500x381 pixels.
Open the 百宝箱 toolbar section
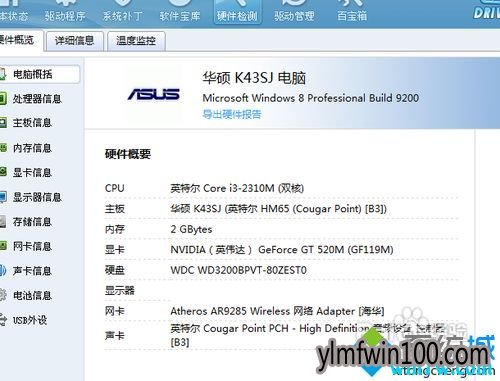352,12
